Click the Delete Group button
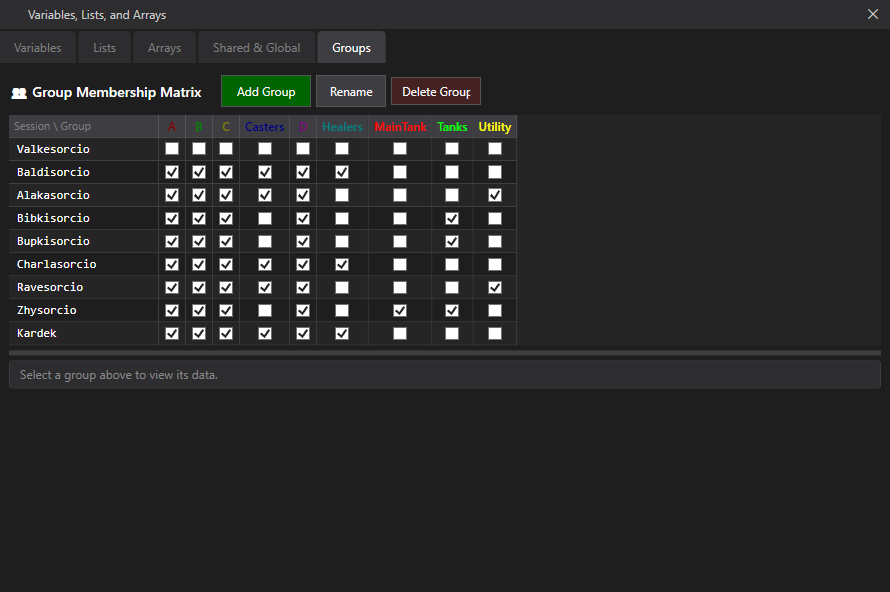 (436, 91)
